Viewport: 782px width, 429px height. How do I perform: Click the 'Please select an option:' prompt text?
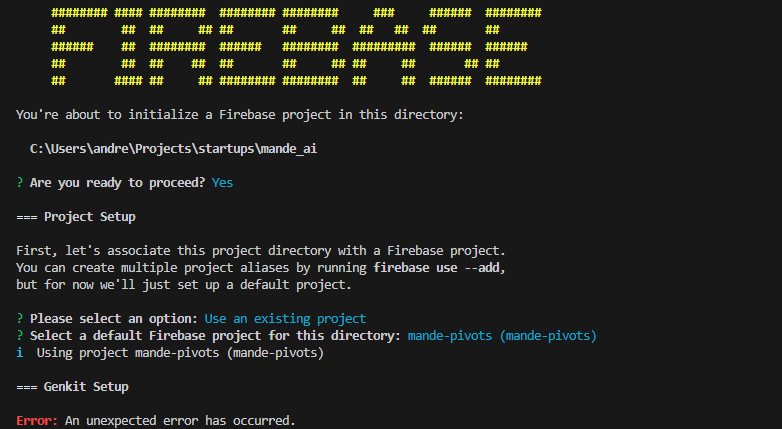[114, 319]
